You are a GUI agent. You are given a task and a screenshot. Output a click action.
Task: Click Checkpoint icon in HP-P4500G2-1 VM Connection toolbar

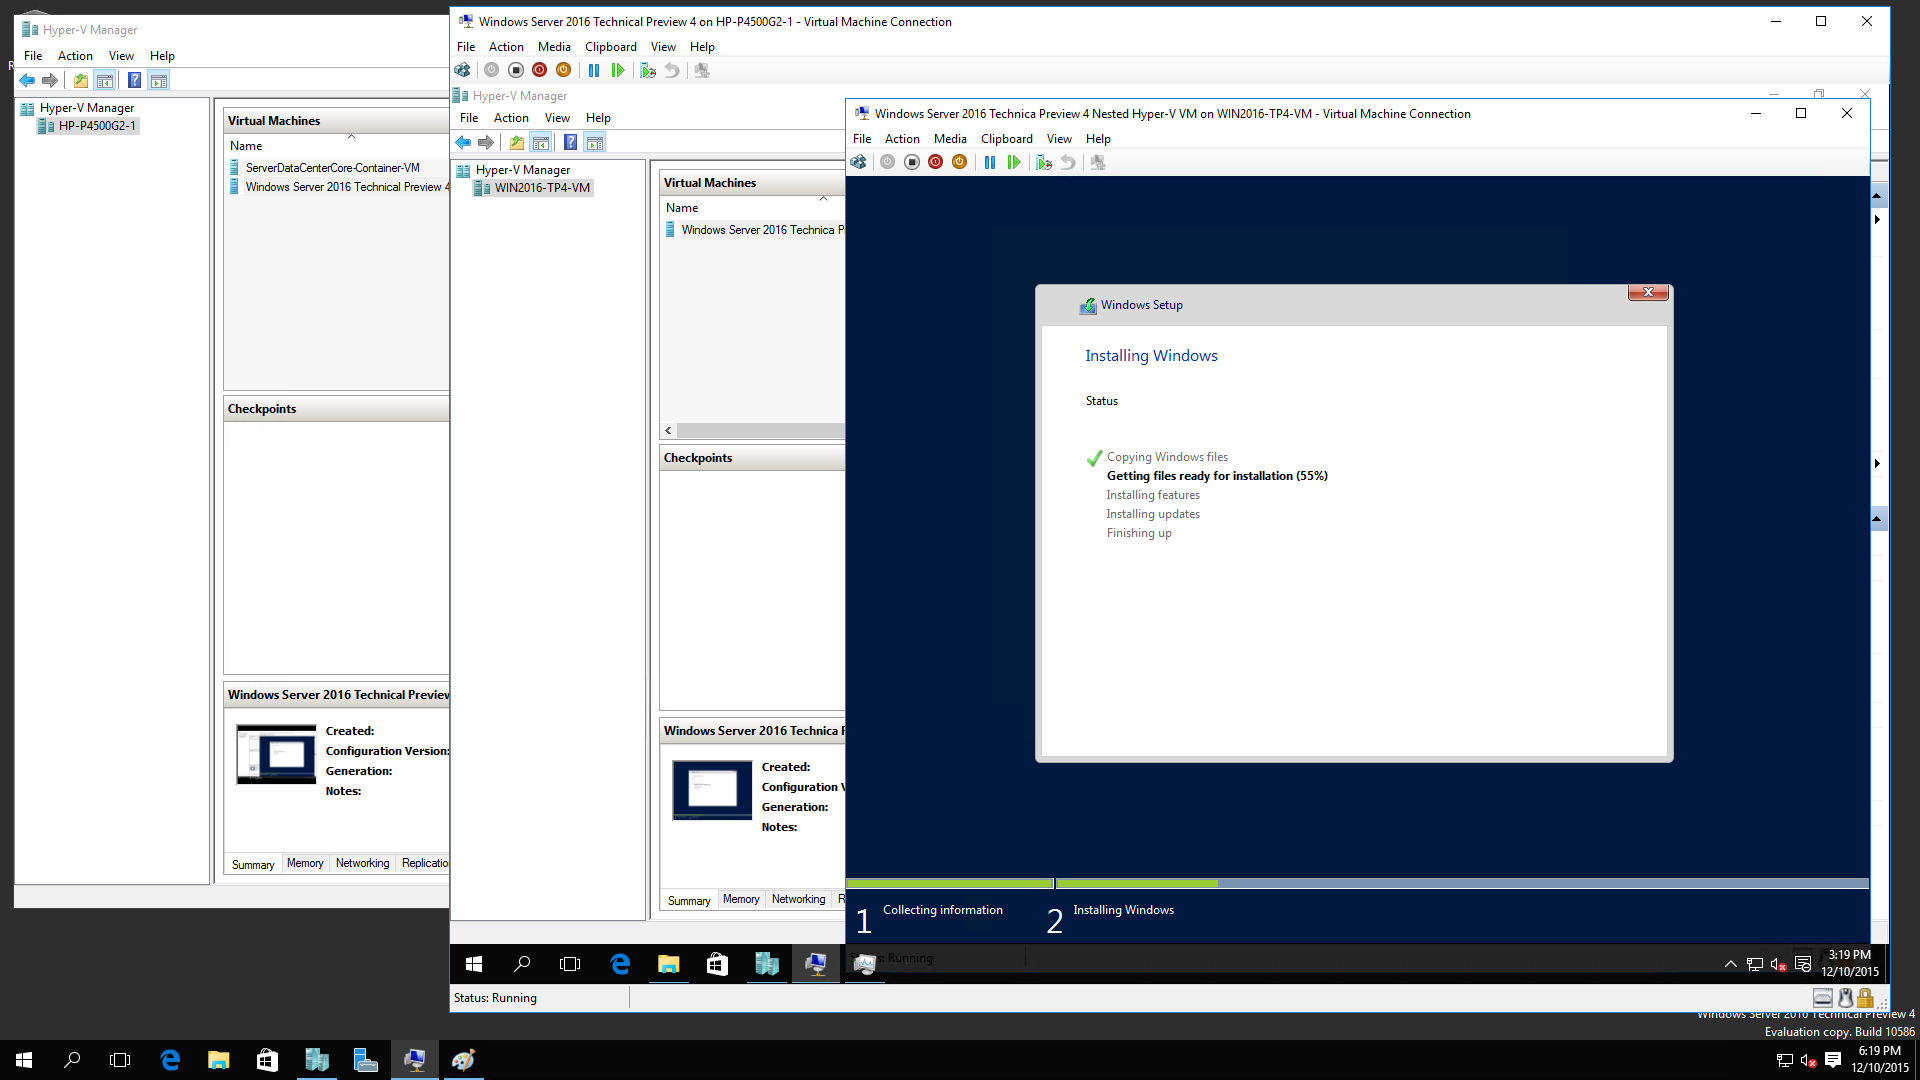click(648, 70)
